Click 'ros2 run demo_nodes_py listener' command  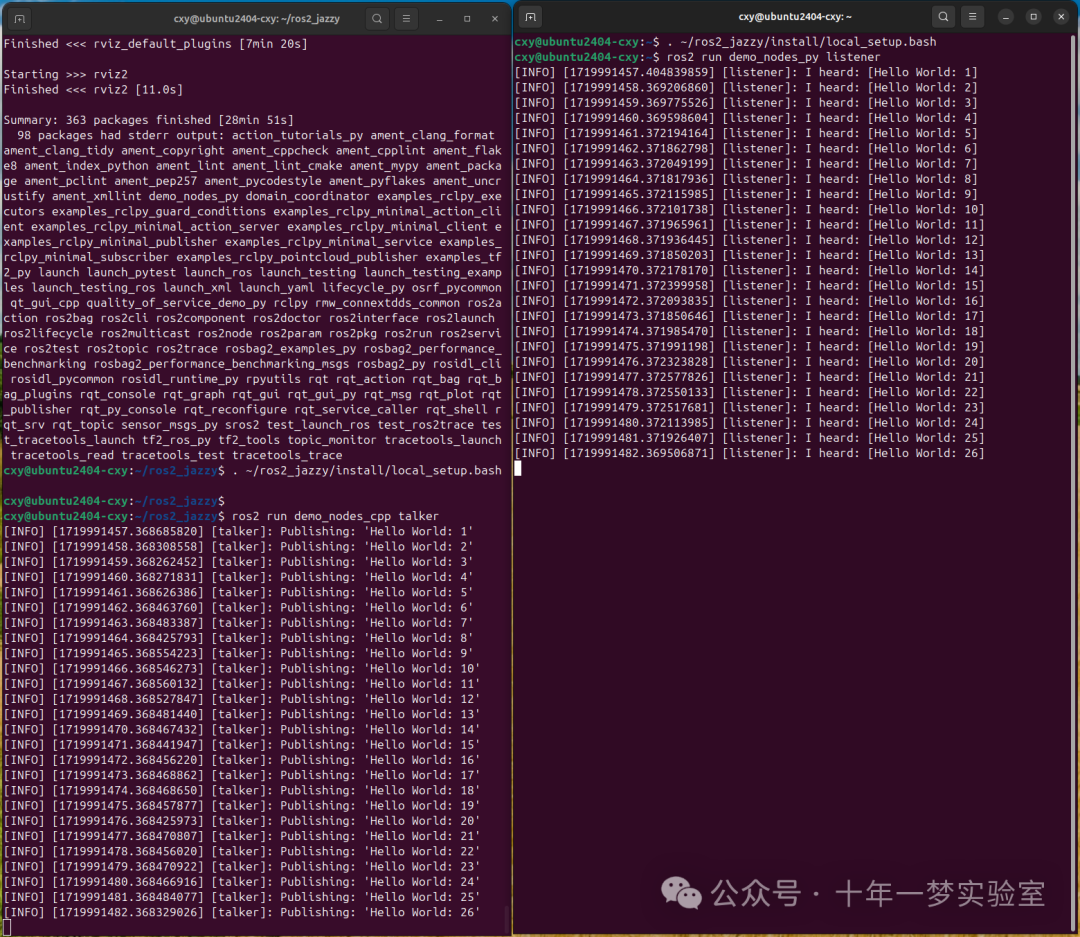(773, 57)
